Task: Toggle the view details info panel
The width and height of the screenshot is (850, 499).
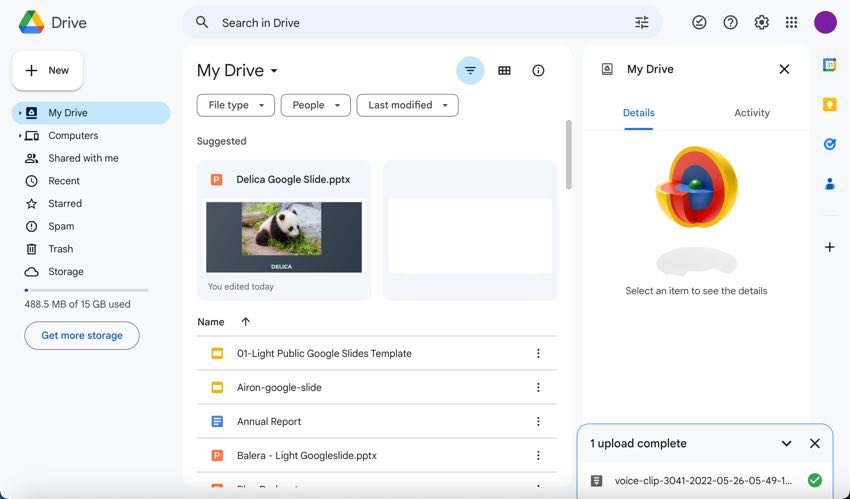Action: point(538,70)
